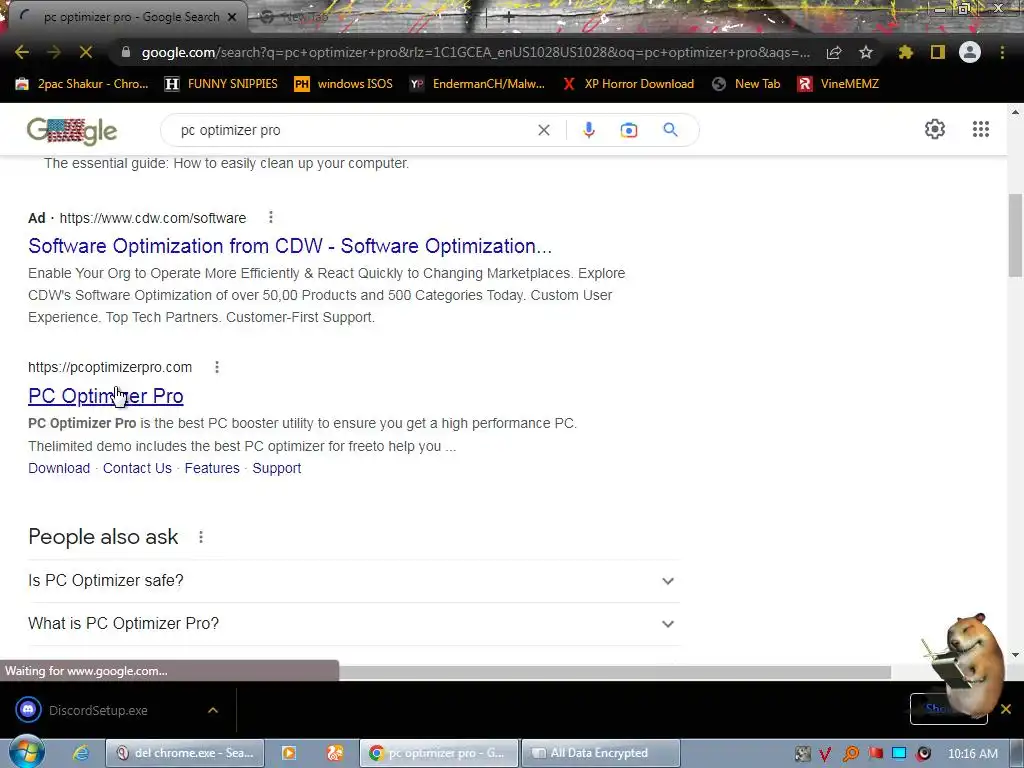Open a new tab with the plus button
This screenshot has height=768, width=1024.
[509, 18]
